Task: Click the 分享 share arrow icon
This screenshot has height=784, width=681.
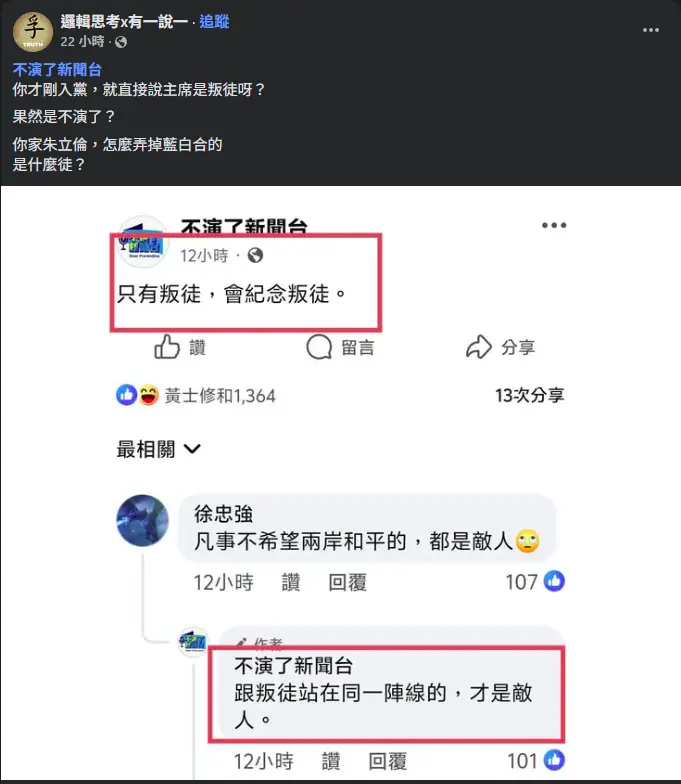Action: [x=479, y=346]
